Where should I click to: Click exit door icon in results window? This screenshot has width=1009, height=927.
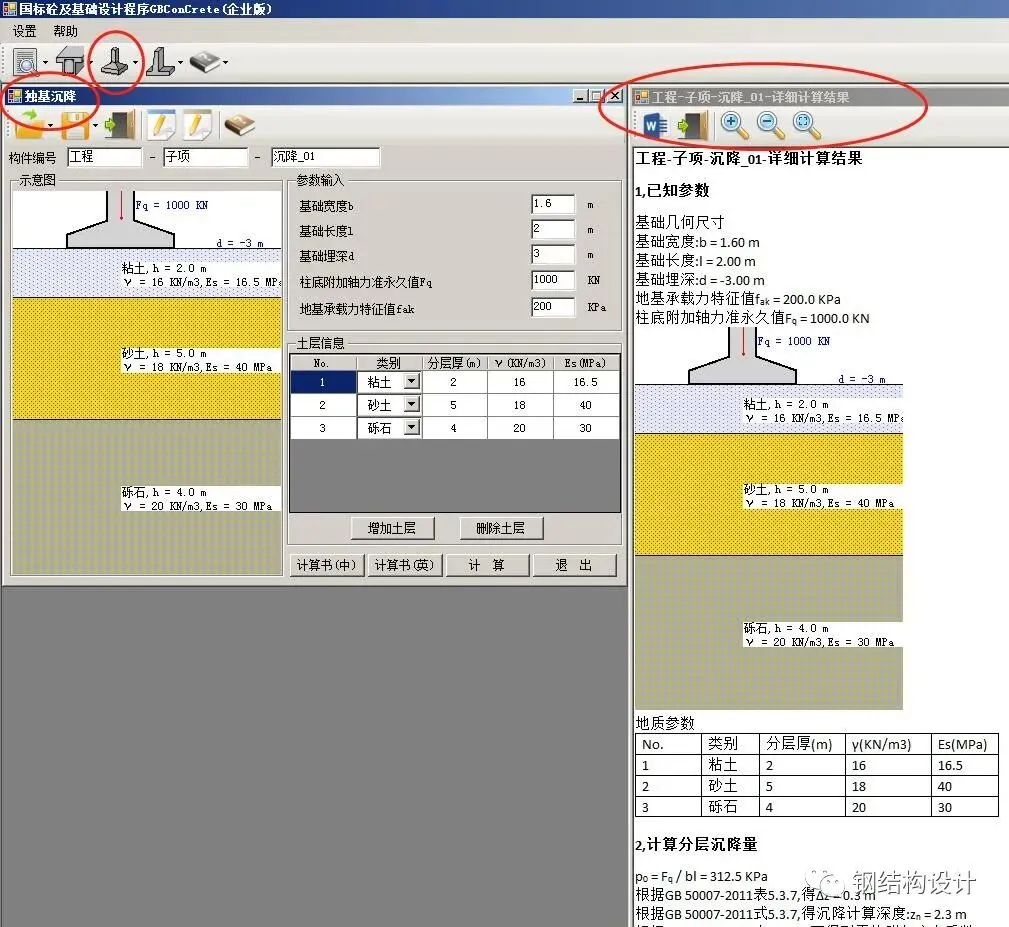[x=692, y=125]
